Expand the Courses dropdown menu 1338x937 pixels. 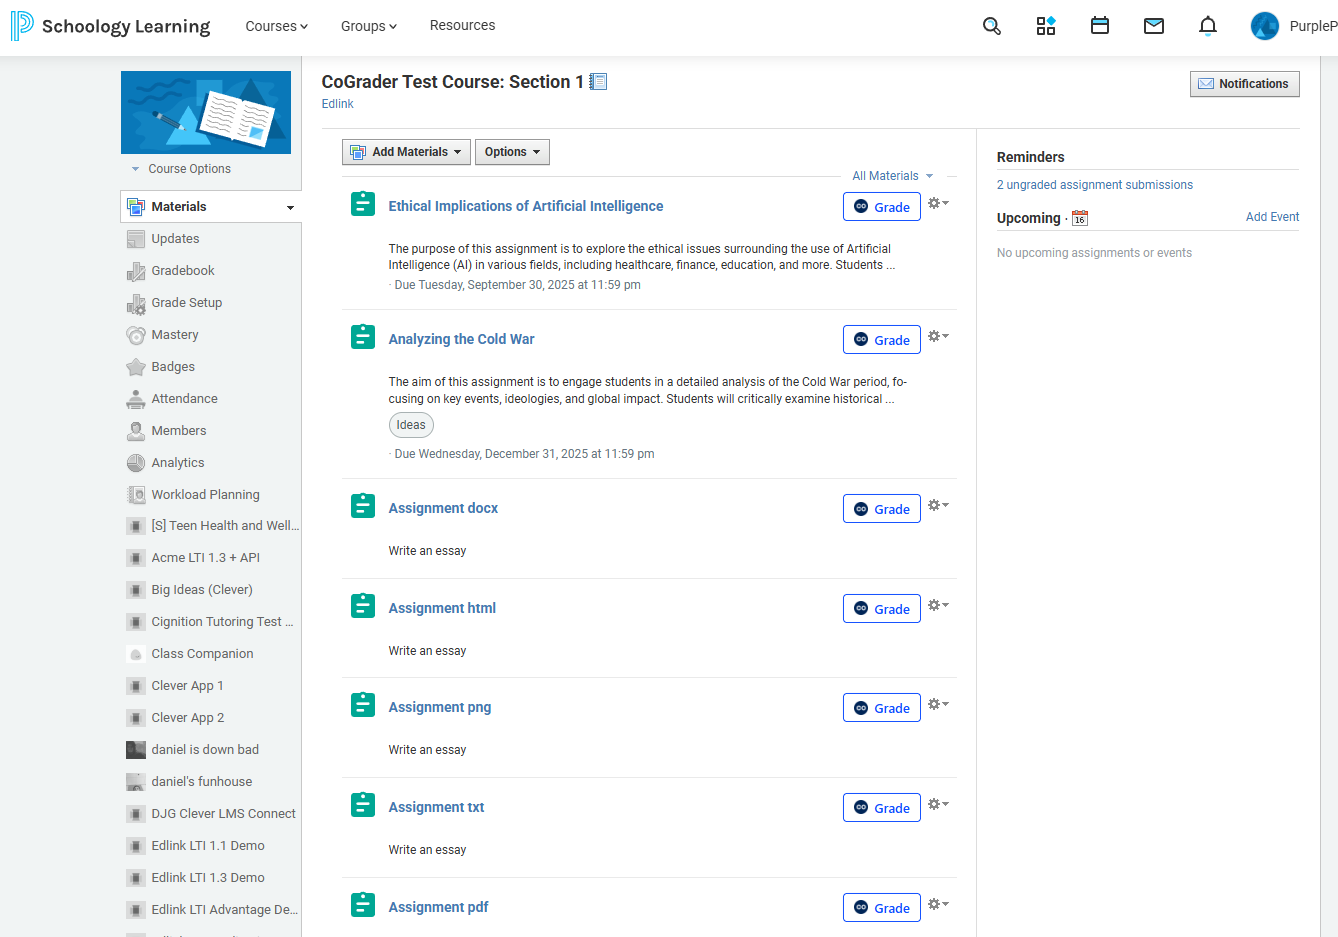[276, 26]
